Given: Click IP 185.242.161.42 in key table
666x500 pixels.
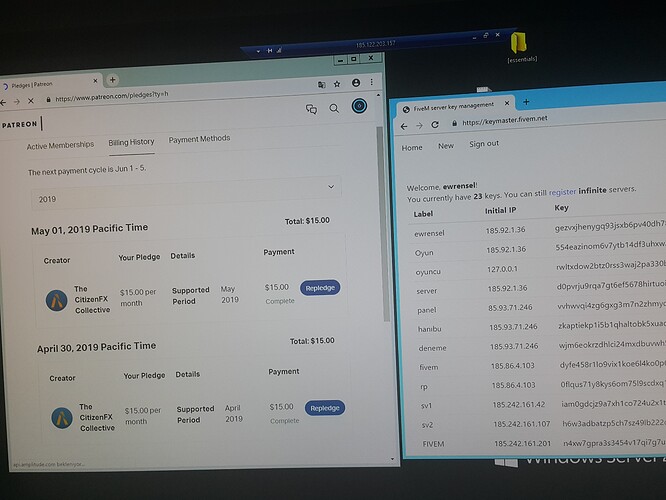Looking at the screenshot, I should (519, 404).
